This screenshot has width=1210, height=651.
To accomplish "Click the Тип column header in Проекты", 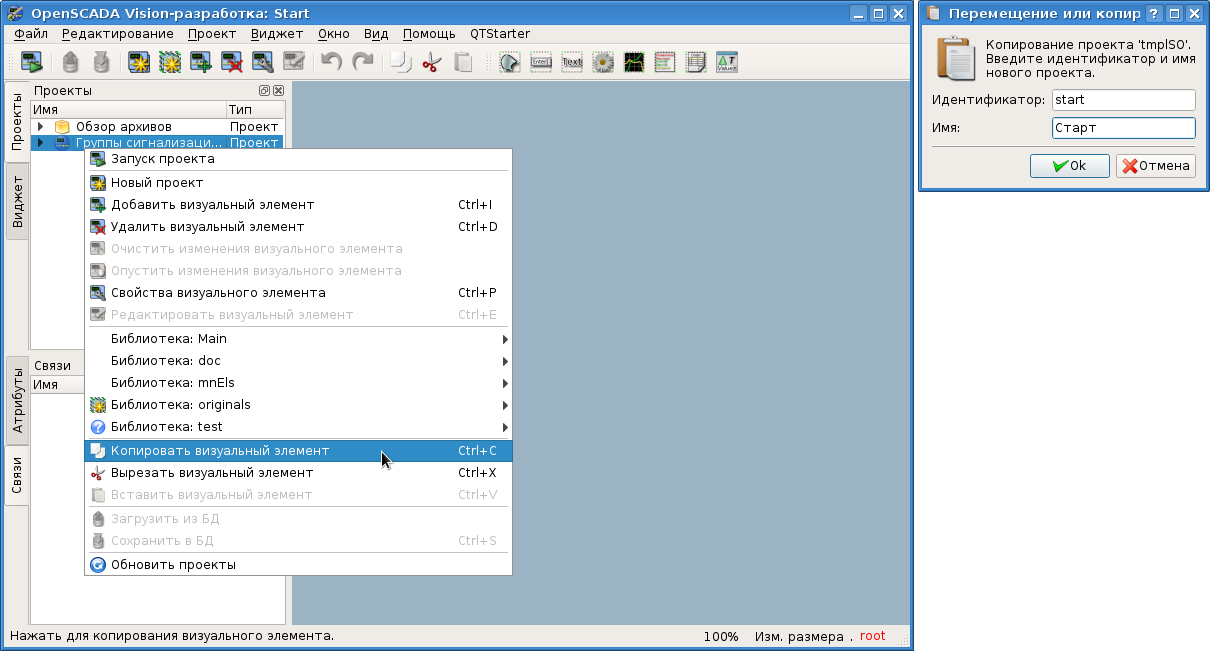I will pyautogui.click(x=255, y=109).
